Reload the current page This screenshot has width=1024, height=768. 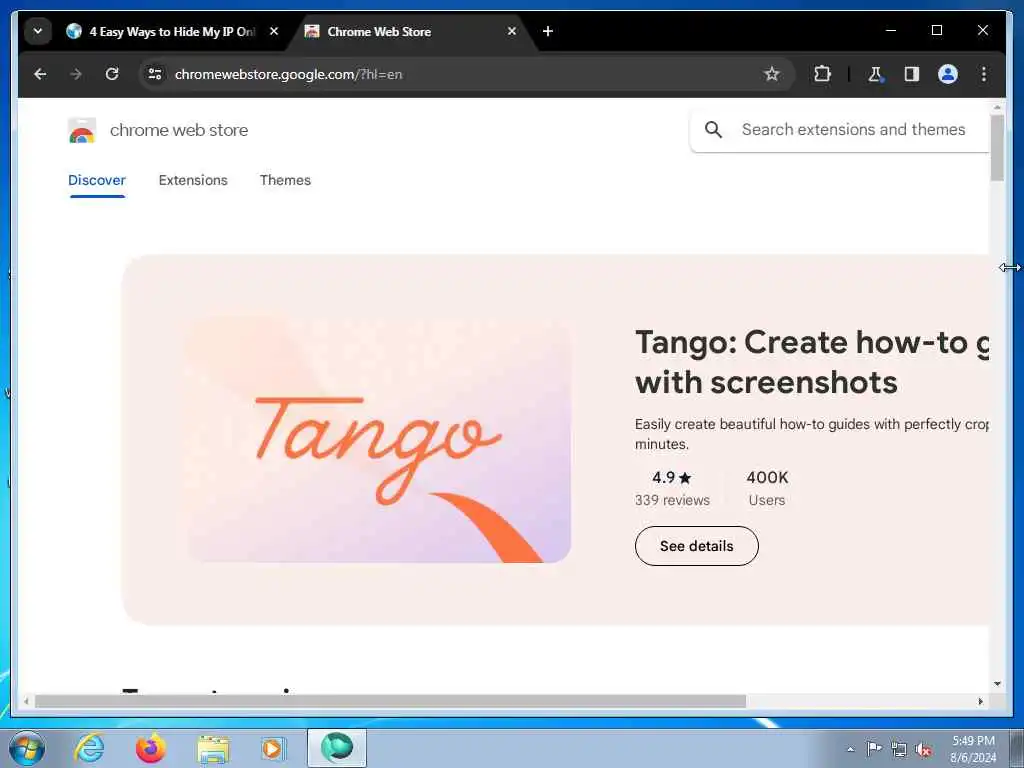(112, 74)
